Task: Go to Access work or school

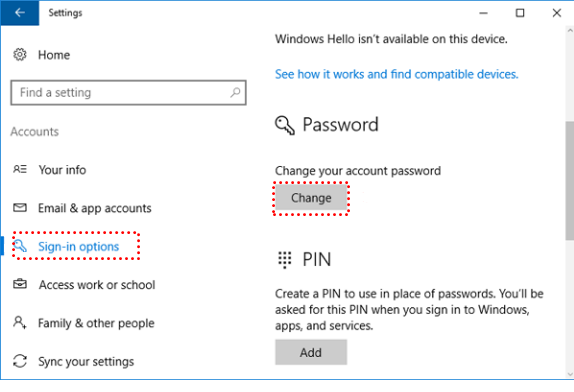Action: click(x=97, y=285)
